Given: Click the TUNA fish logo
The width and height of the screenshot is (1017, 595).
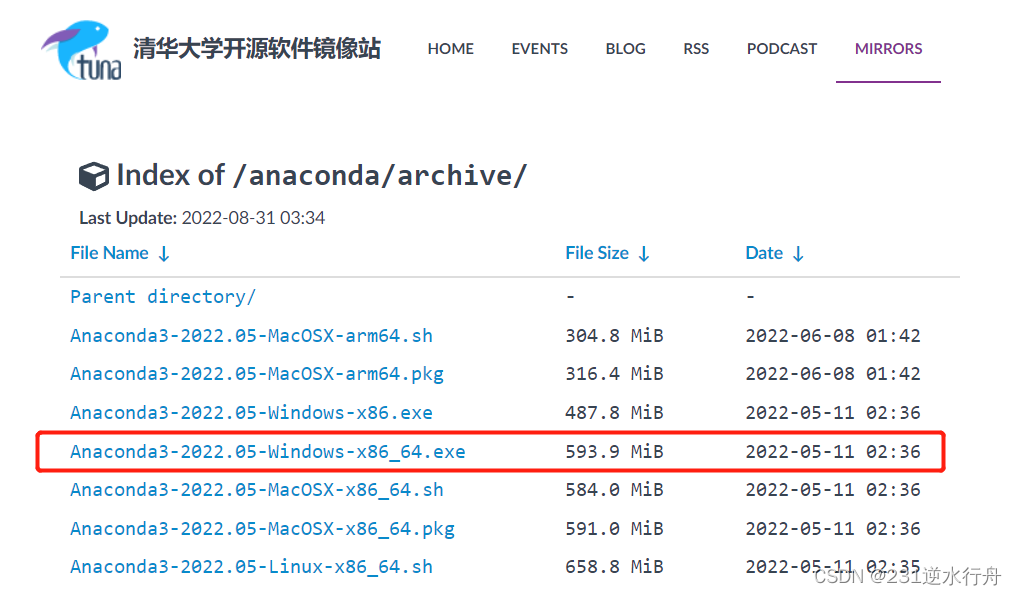Looking at the screenshot, I should pyautogui.click(x=82, y=50).
